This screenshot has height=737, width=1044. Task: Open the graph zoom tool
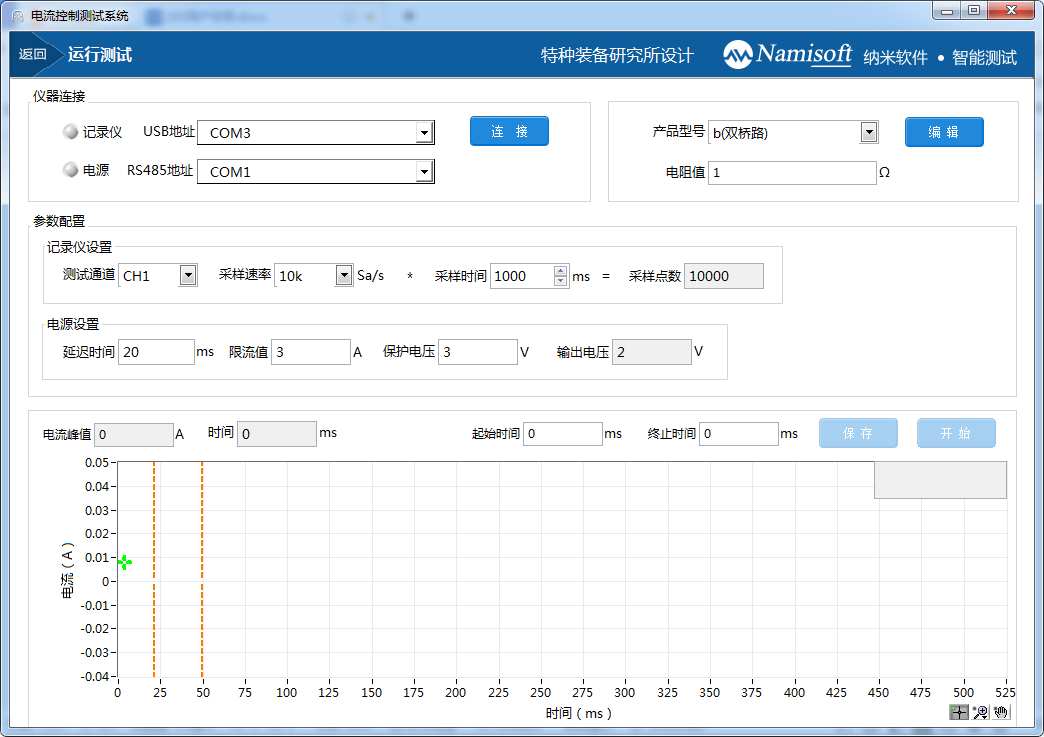click(980, 712)
